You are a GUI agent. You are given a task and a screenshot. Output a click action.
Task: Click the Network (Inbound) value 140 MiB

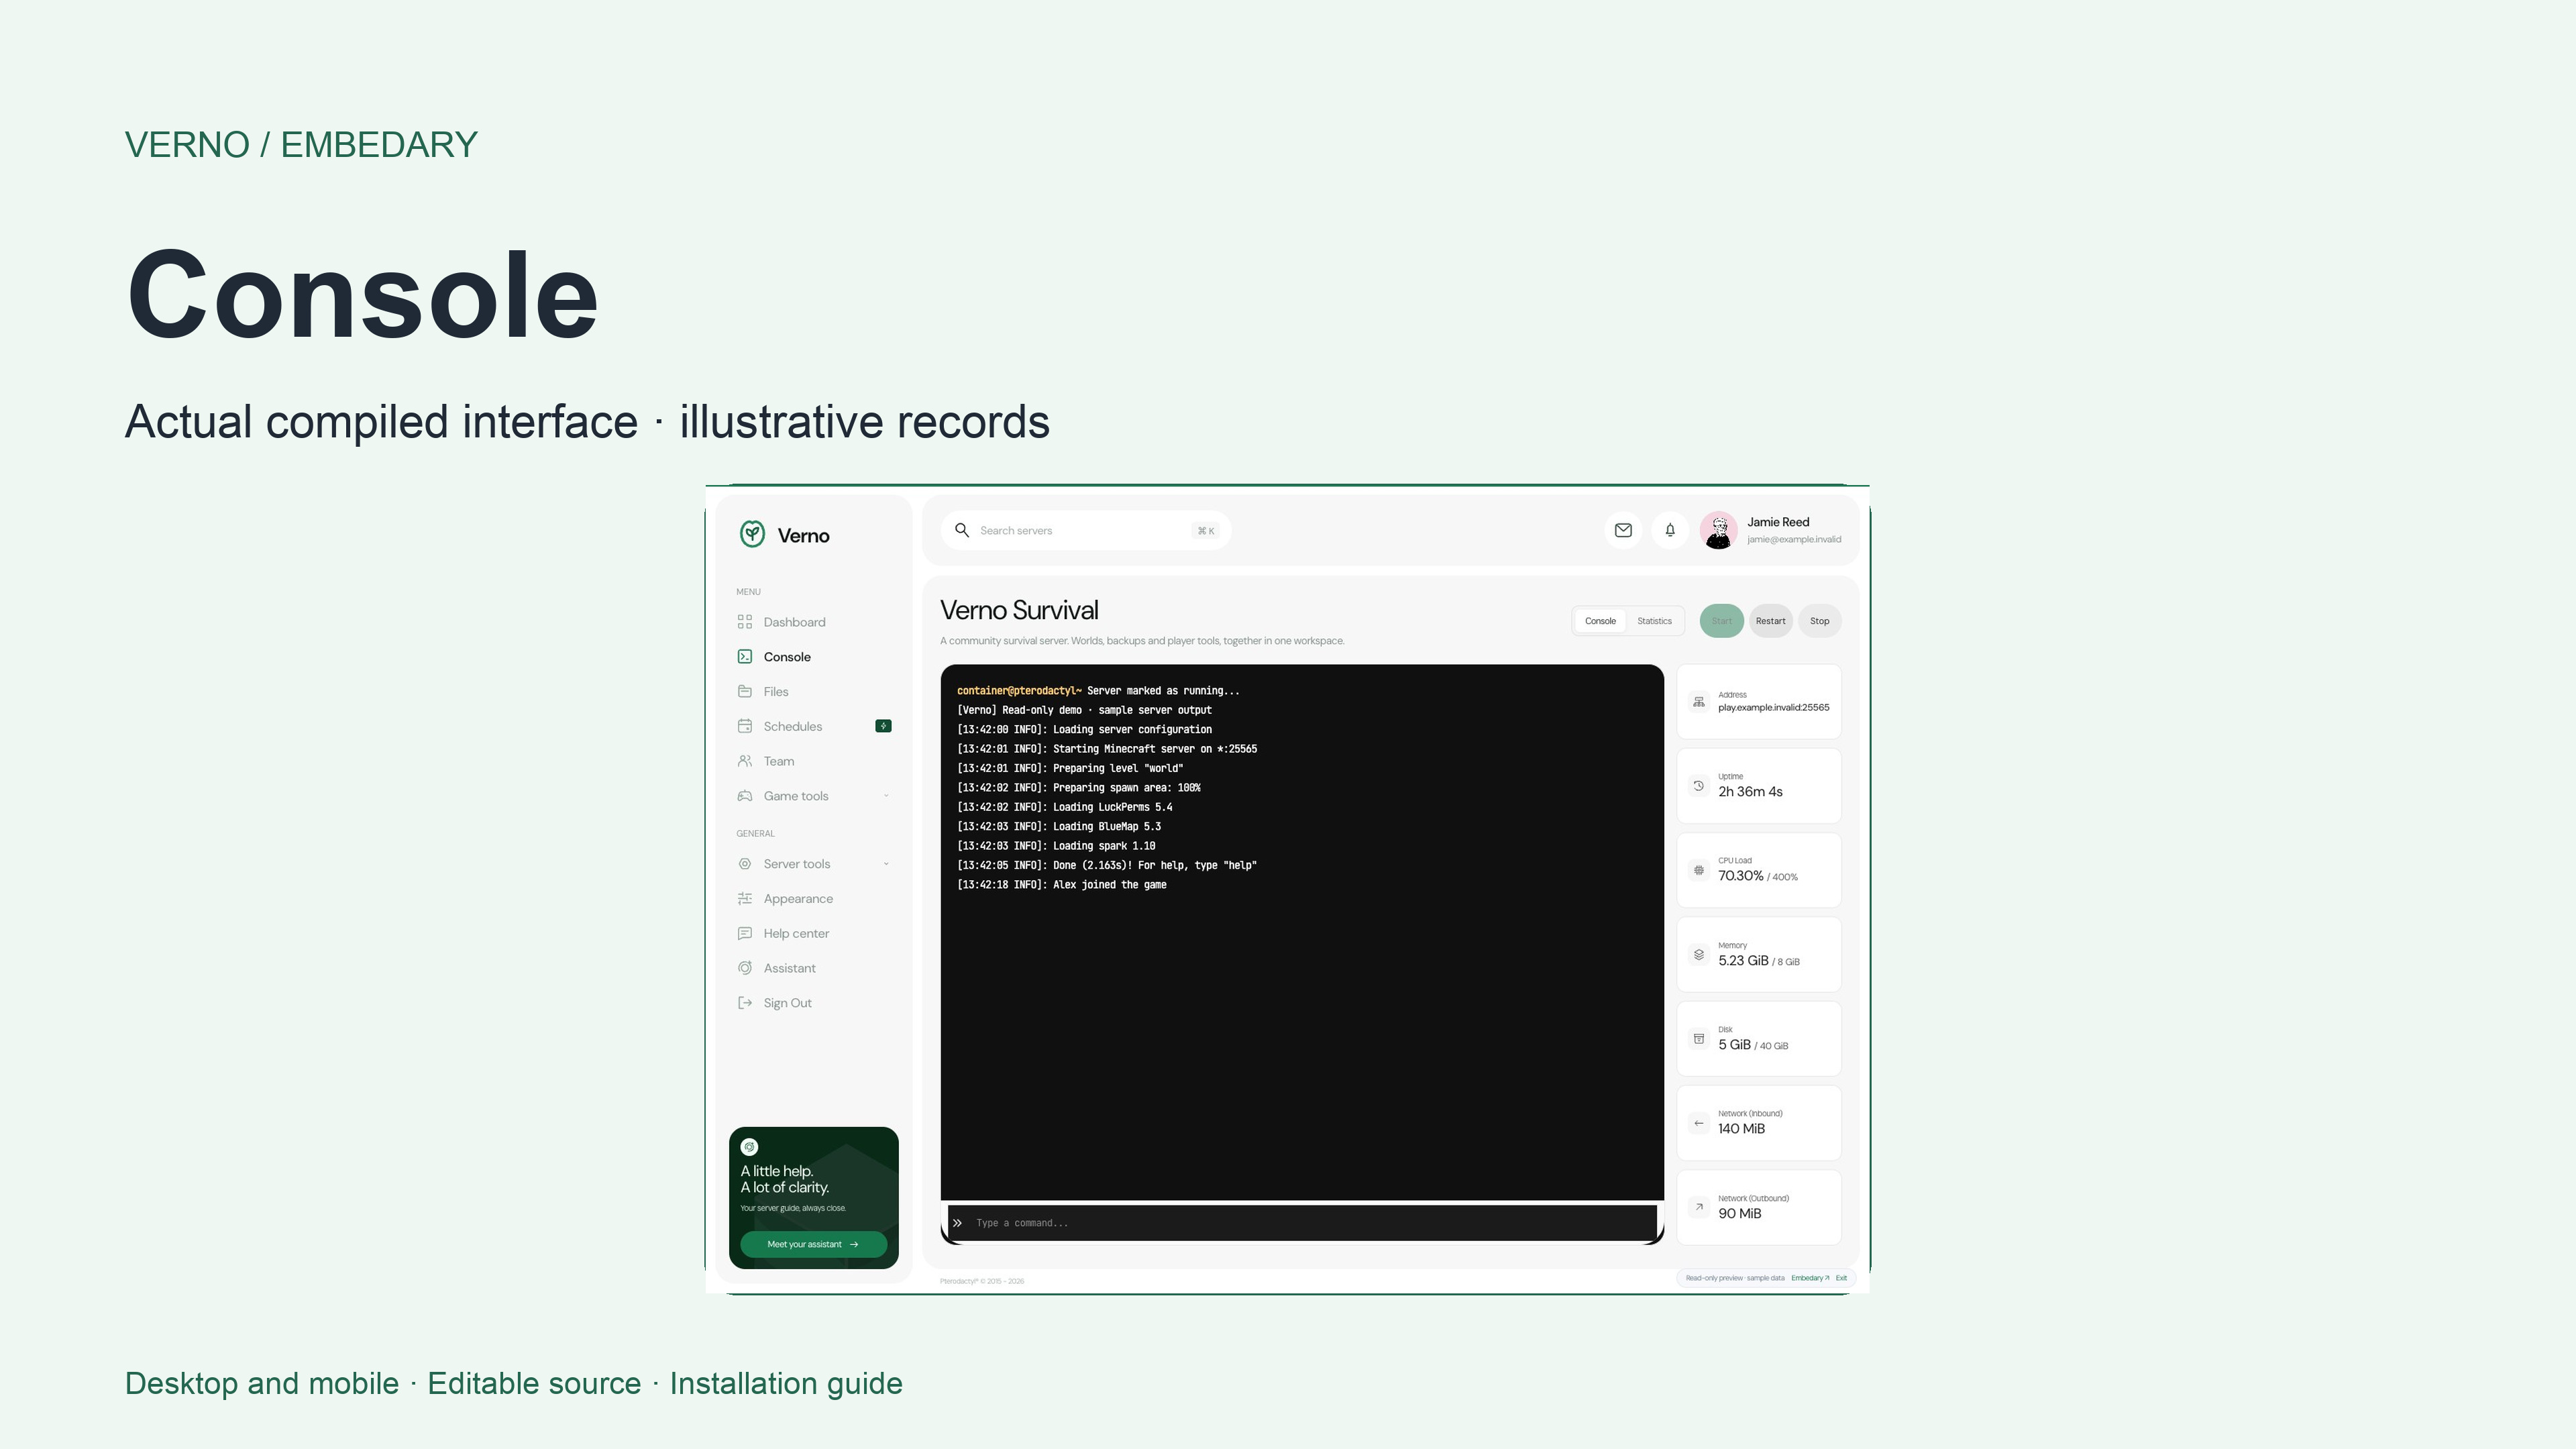pos(1741,1128)
